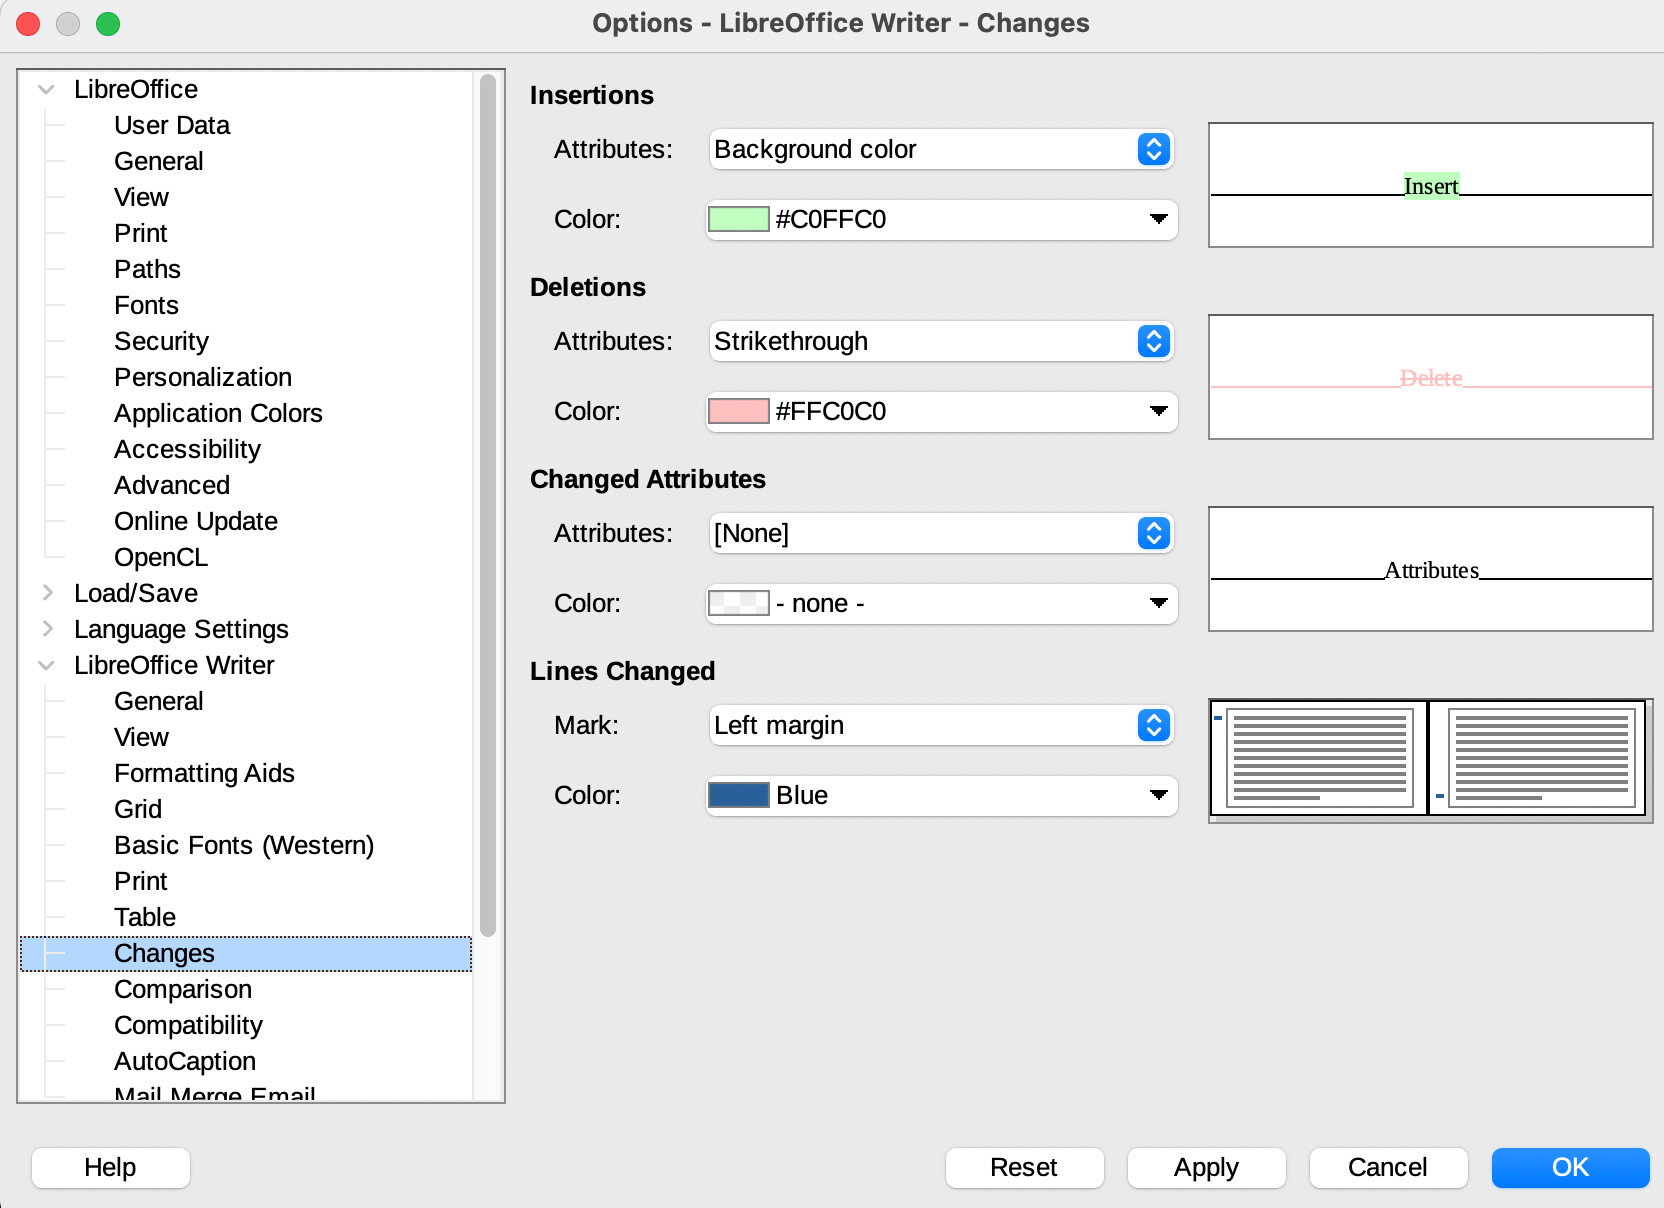This screenshot has height=1208, width=1664.
Task: Open the Compatibility settings page
Action: pyautogui.click(x=188, y=1025)
